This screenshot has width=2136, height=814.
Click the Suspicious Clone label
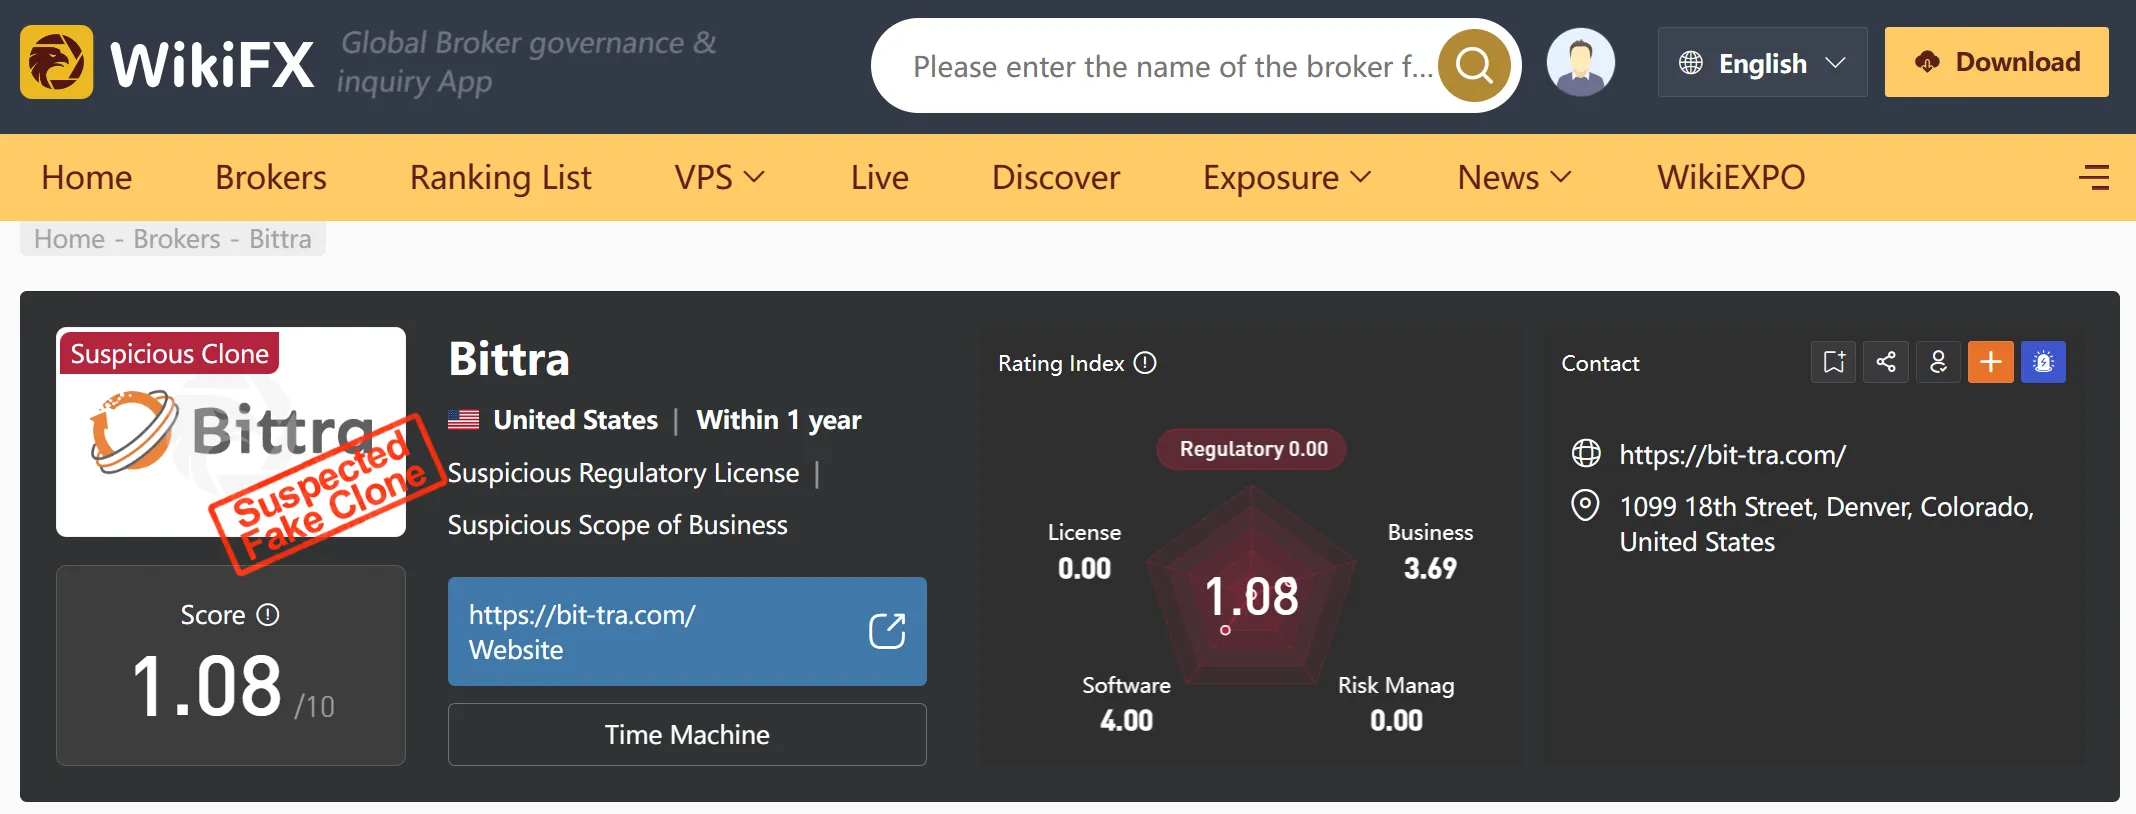tap(169, 354)
